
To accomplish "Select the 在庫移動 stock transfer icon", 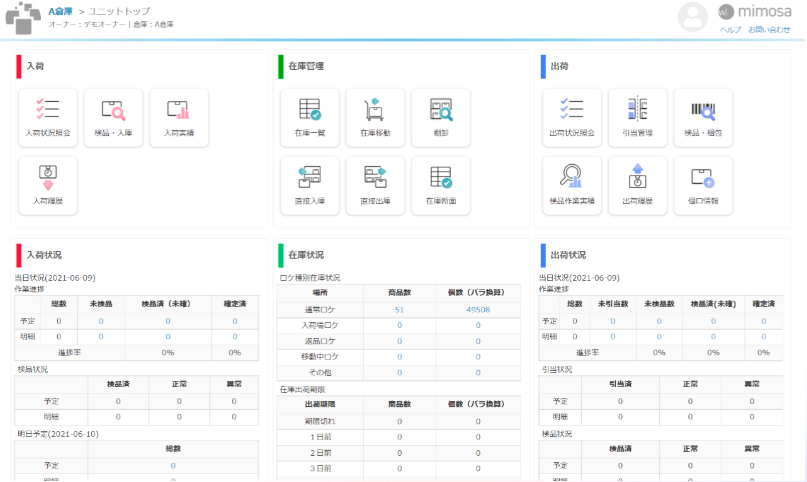I will click(375, 117).
